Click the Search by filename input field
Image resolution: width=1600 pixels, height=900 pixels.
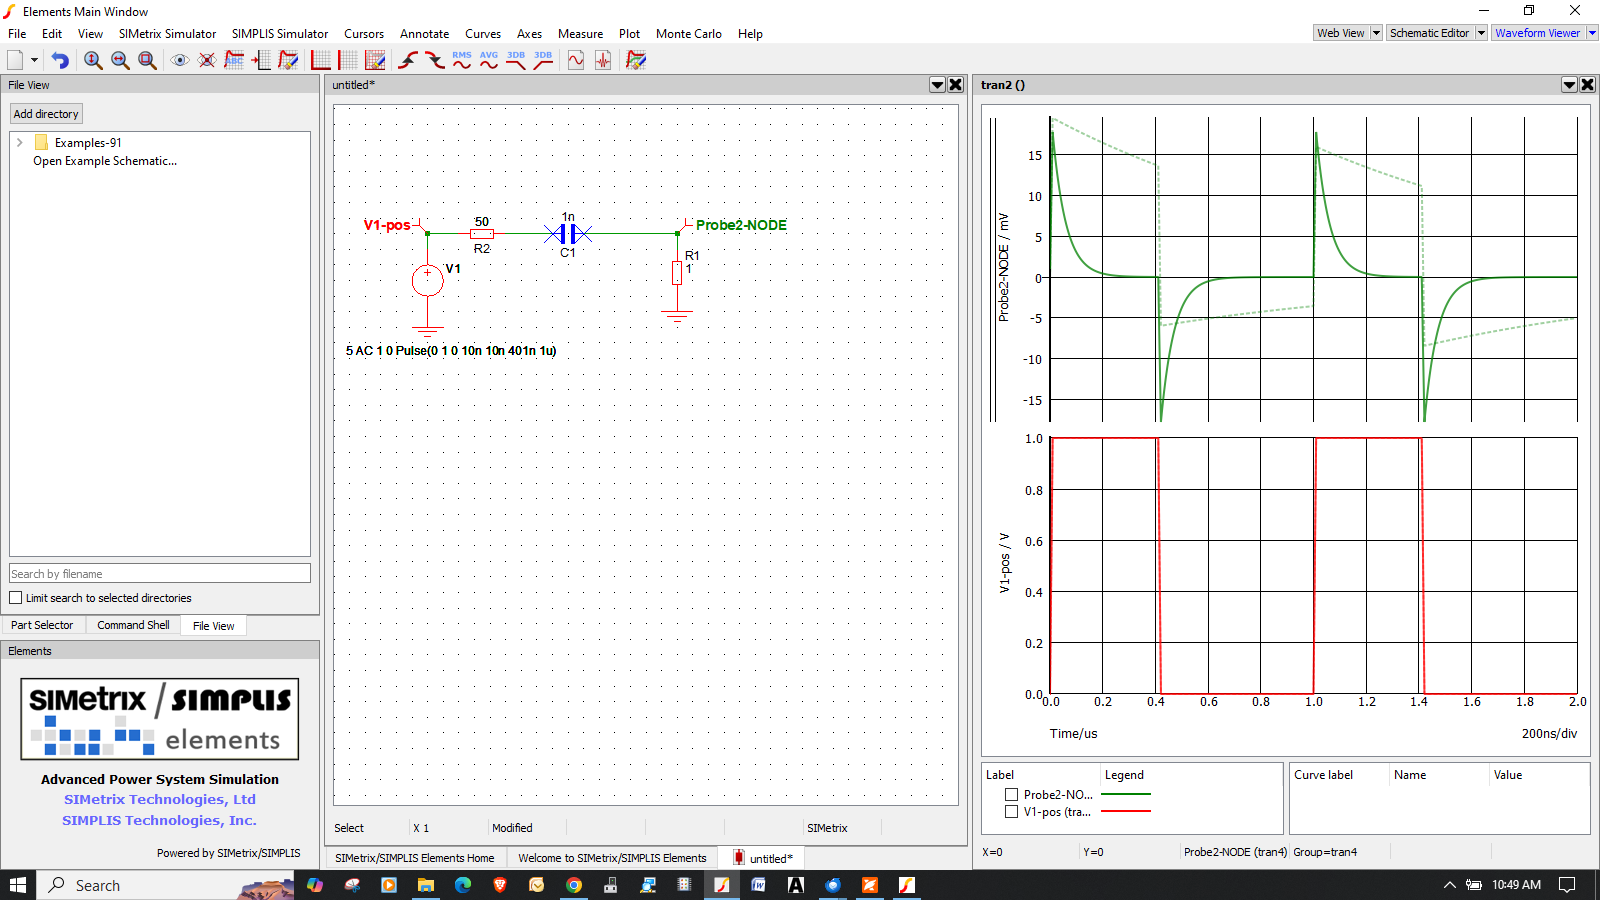click(160, 574)
